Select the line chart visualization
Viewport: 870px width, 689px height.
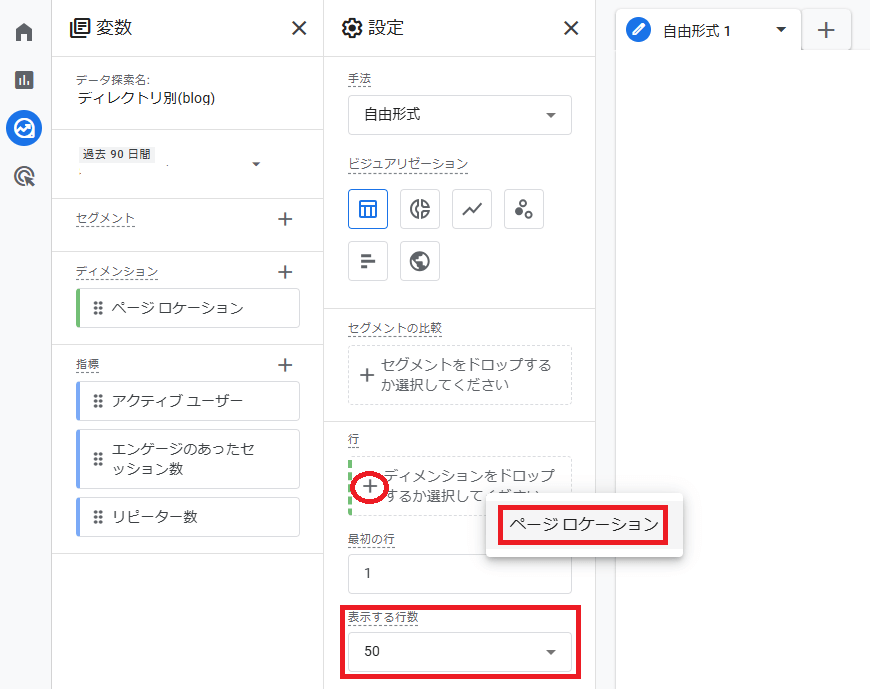pyautogui.click(x=472, y=209)
